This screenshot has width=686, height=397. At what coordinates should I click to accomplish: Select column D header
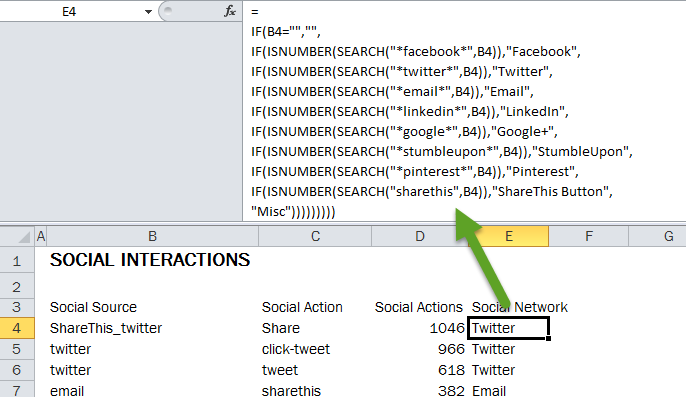(x=420, y=236)
